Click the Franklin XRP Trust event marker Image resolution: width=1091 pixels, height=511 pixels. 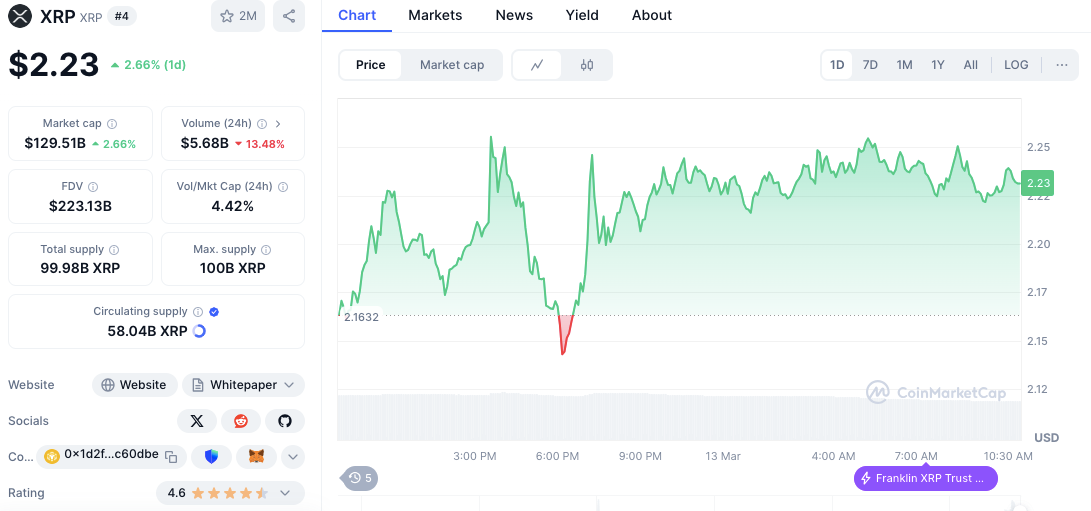pos(925,478)
